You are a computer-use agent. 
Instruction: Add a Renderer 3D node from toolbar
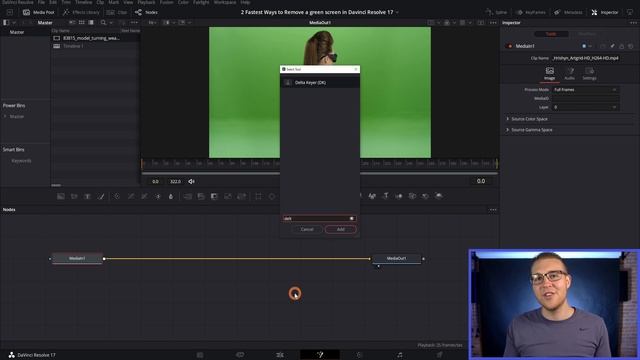[439, 196]
